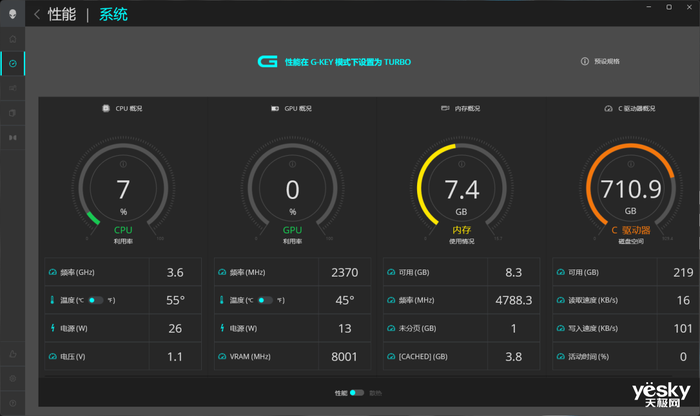Click info icon inside GPU gauge
This screenshot has height=416, width=700.
[x=292, y=164]
